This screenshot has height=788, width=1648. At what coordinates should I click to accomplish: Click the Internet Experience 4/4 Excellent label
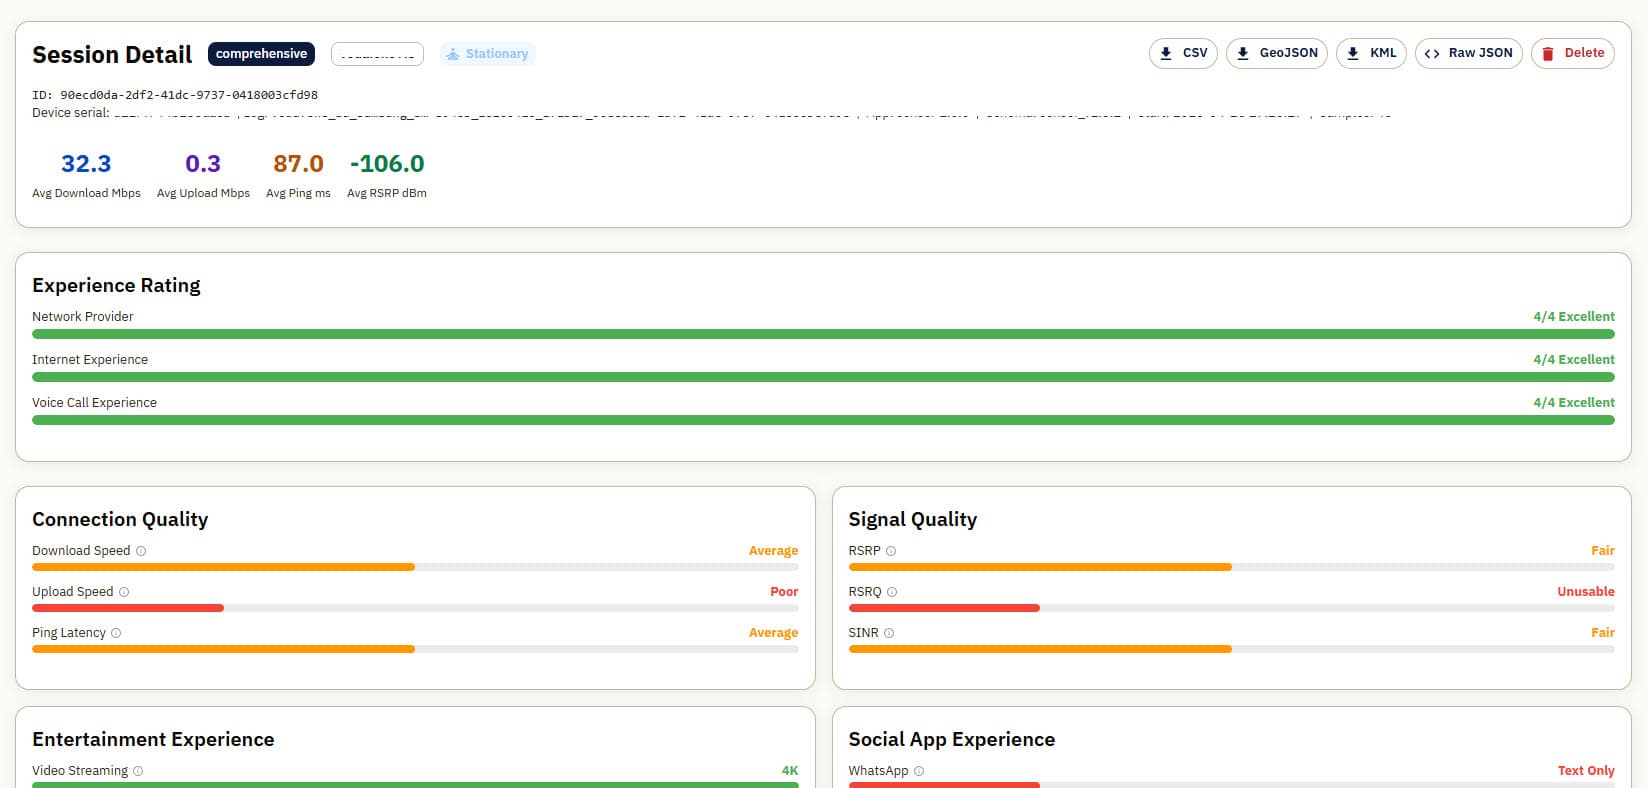tap(1574, 360)
